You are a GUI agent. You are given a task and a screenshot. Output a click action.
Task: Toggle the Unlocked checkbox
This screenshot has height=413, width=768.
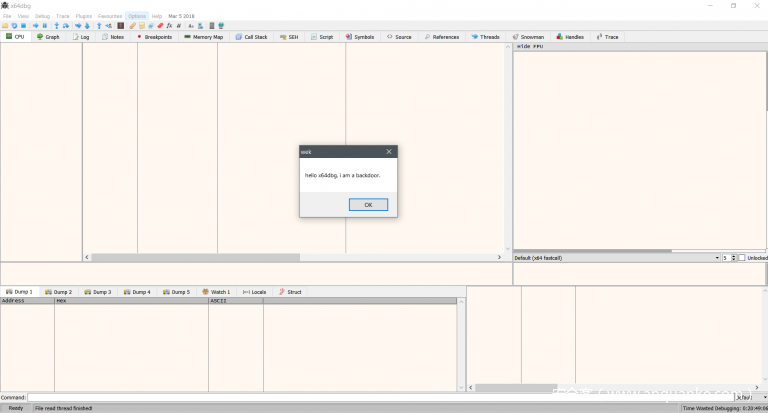click(744, 257)
